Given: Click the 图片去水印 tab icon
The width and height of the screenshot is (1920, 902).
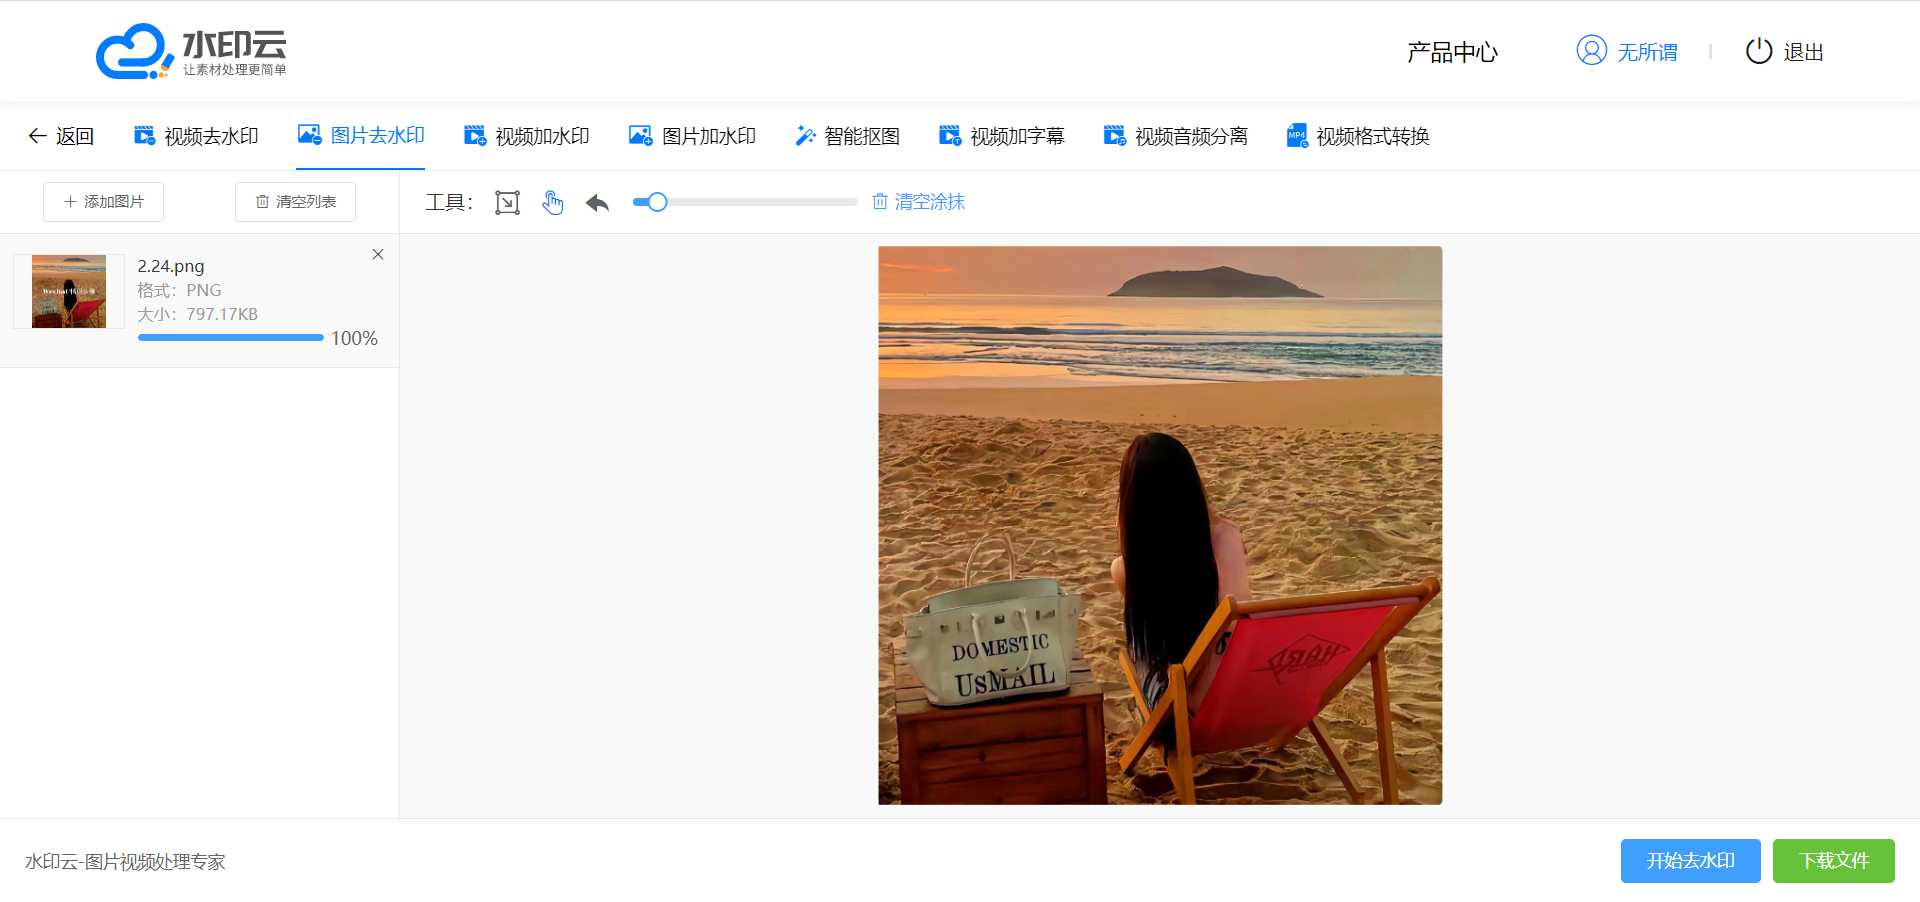Looking at the screenshot, I should click(x=310, y=135).
